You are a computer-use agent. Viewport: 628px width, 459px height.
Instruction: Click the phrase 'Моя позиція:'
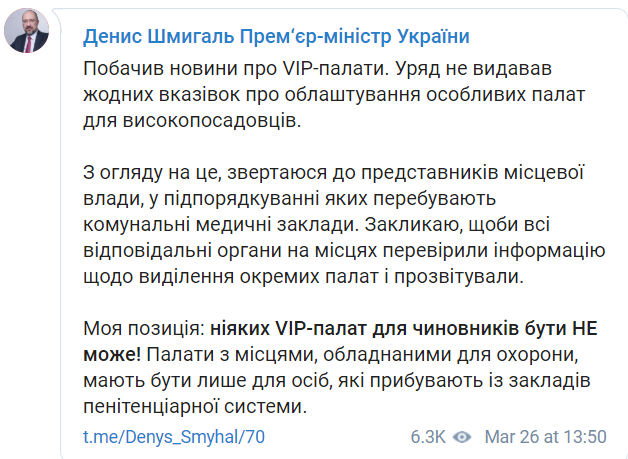tap(144, 329)
